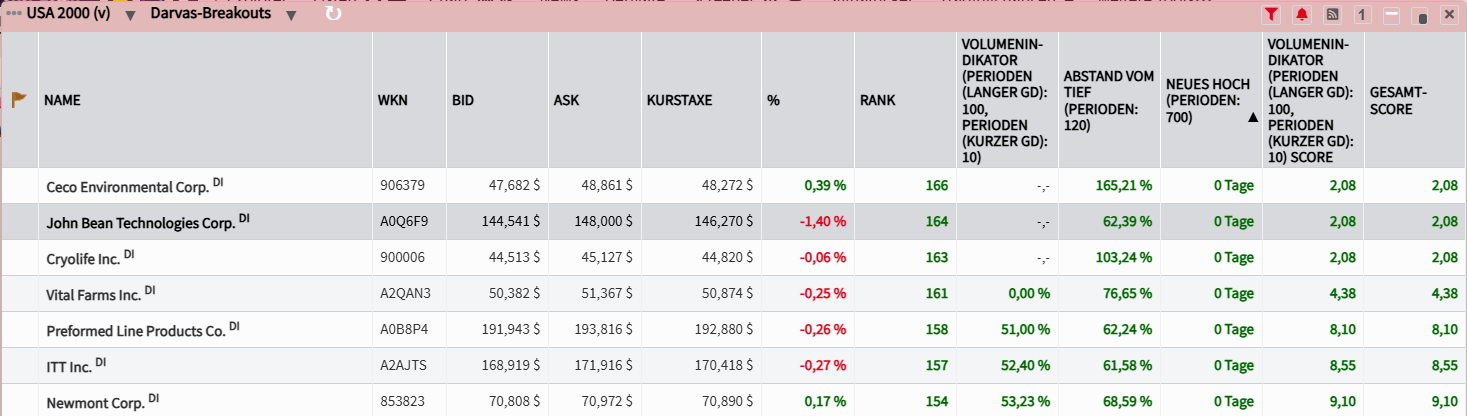Select the Darvas-Breakouts title label

[211, 14]
